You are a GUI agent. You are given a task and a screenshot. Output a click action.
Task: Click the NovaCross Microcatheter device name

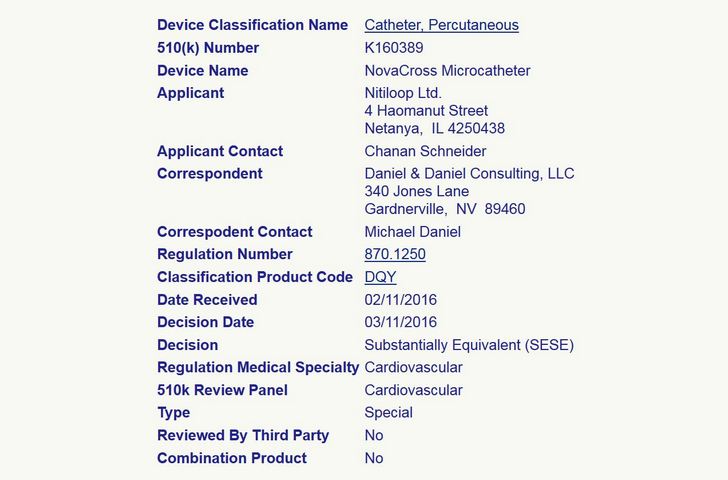pos(447,71)
